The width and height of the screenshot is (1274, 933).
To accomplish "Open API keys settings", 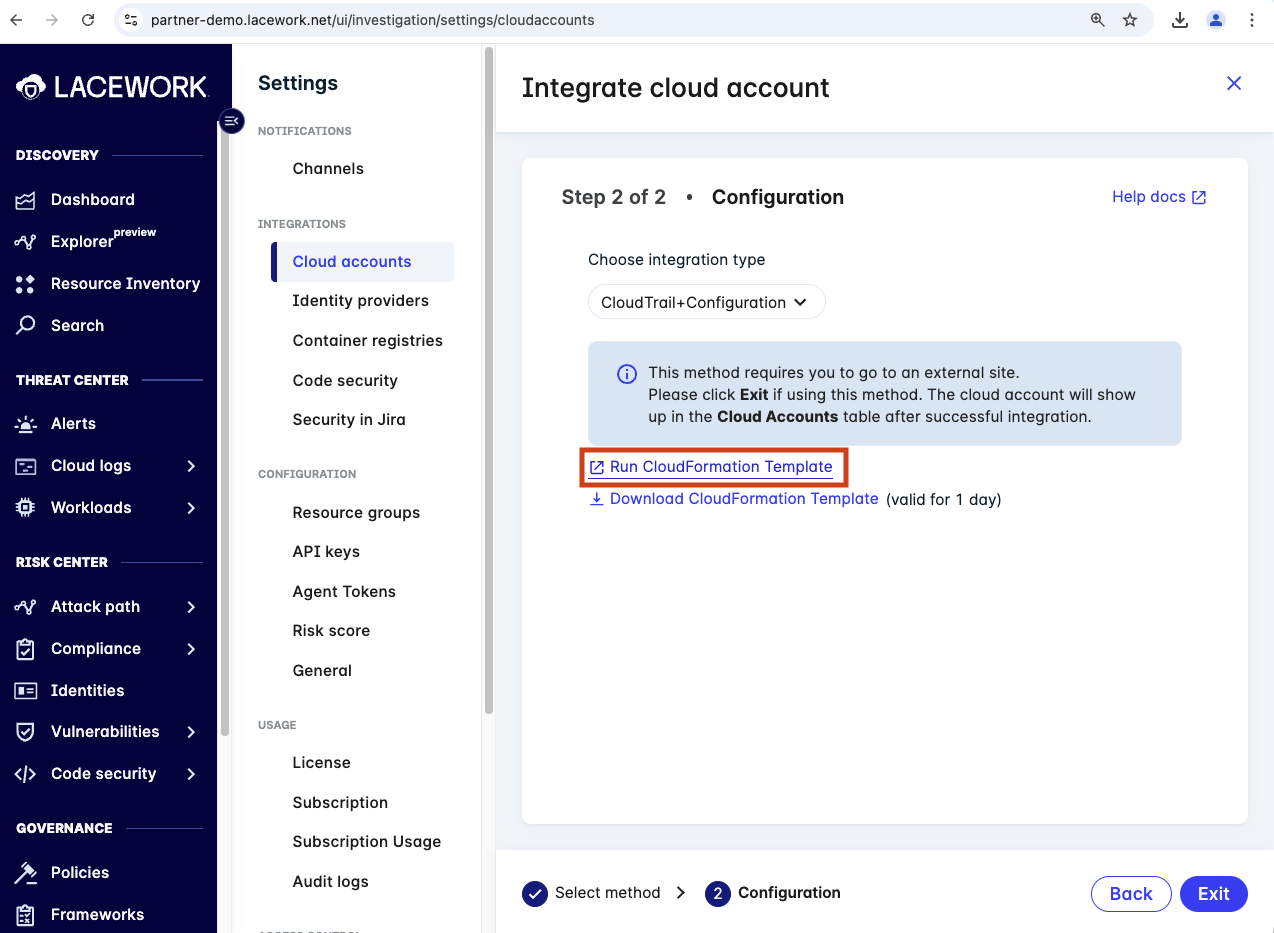I will click(x=326, y=552).
